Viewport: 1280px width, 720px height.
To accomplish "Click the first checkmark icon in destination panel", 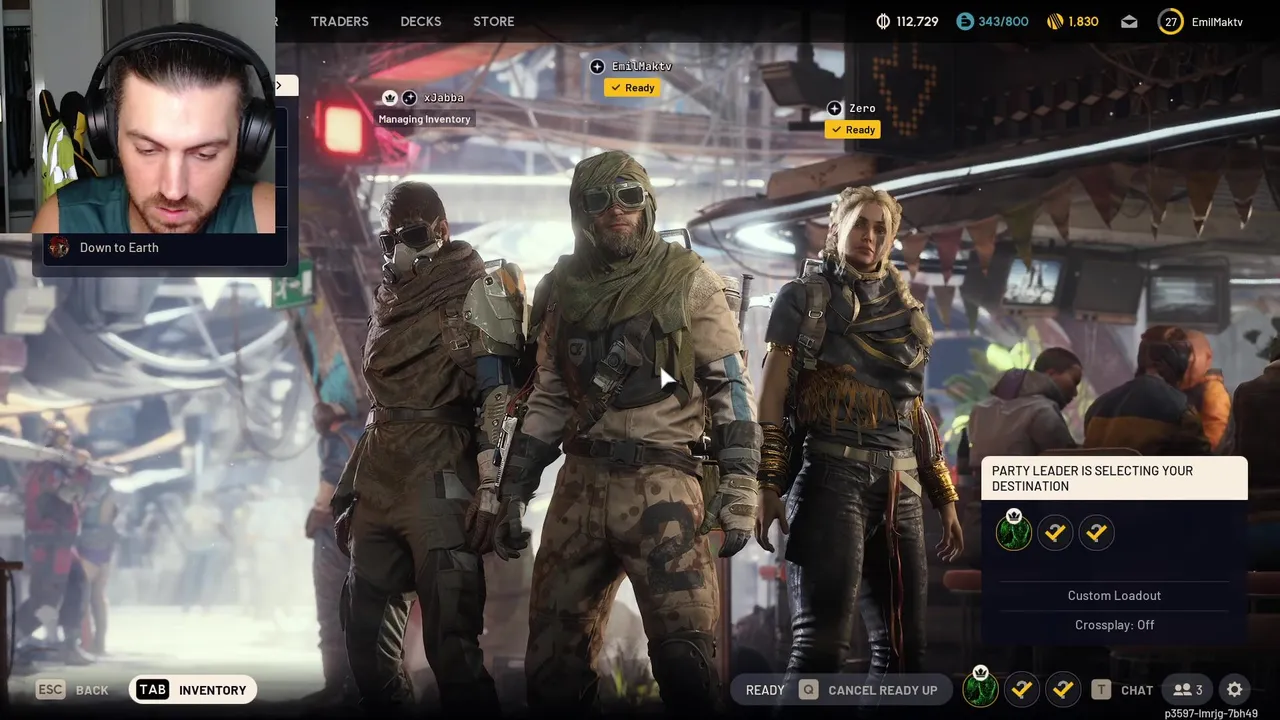I will (1055, 533).
